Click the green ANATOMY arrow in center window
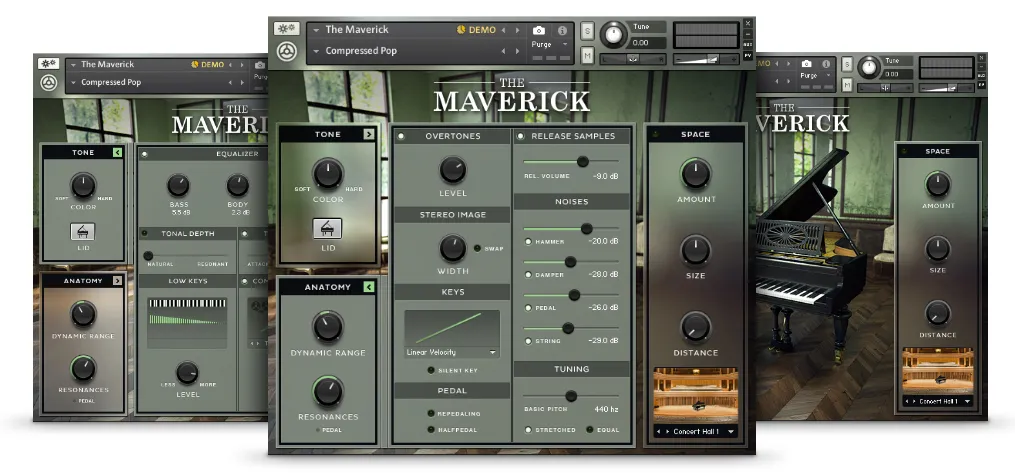The image size is (1015, 473). coord(369,287)
